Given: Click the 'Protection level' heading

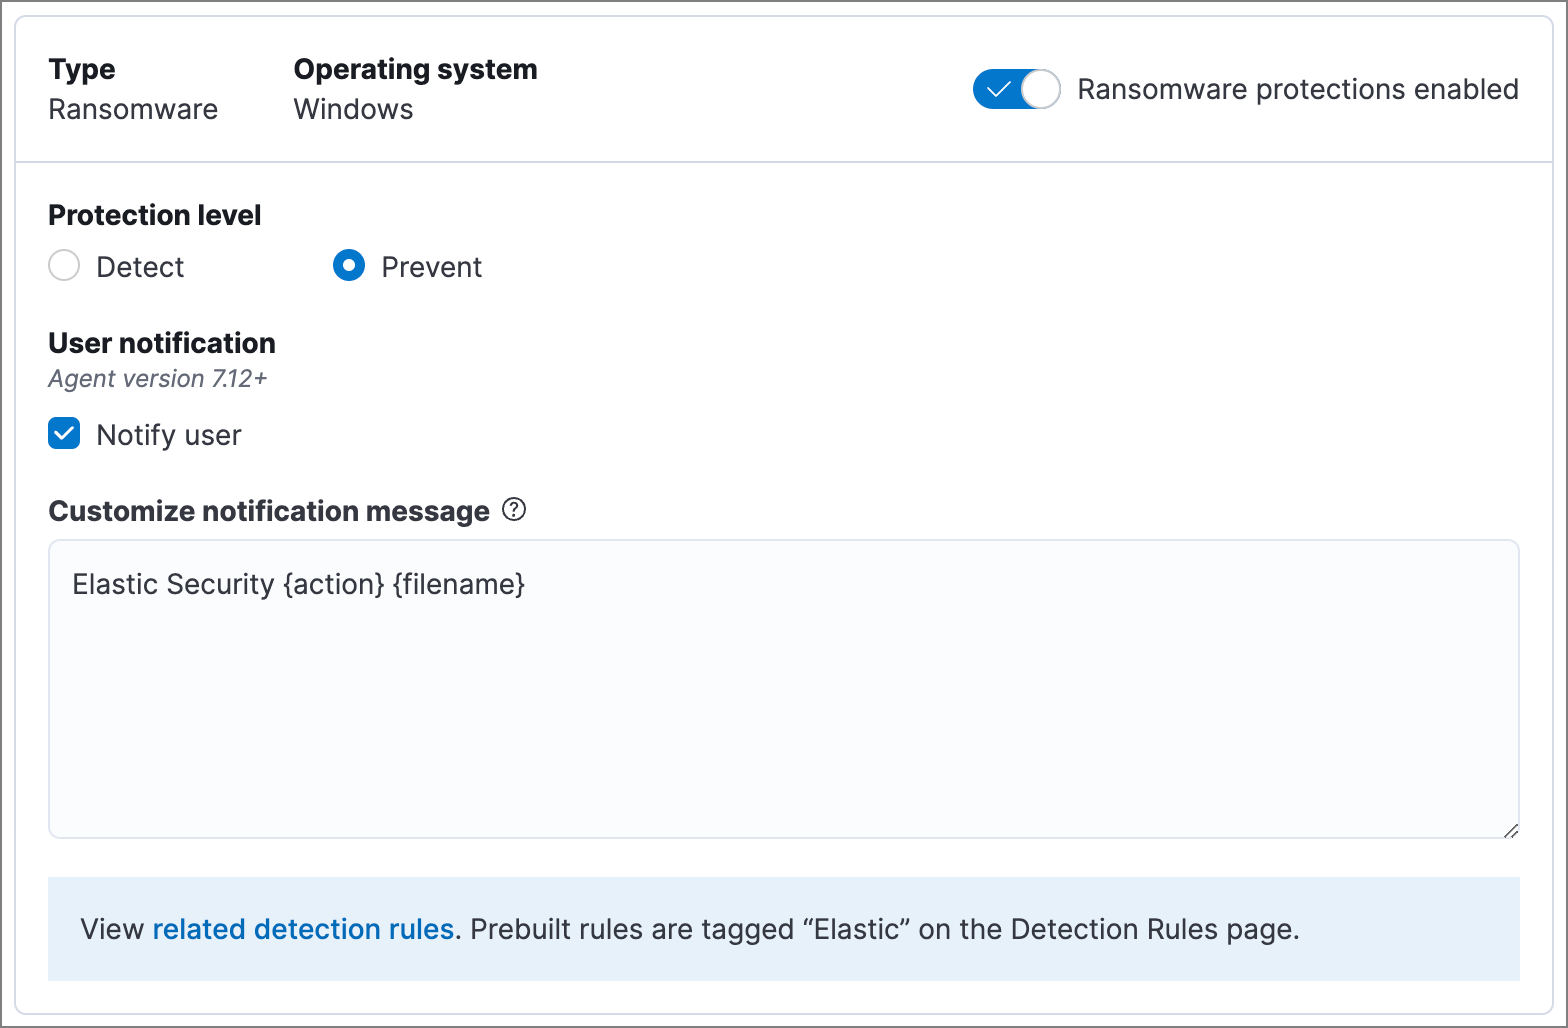Looking at the screenshot, I should pos(155,215).
